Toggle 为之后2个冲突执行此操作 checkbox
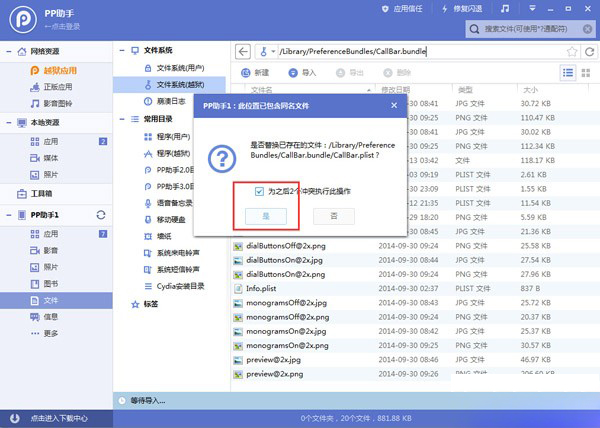This screenshot has width=600, height=428. (x=259, y=191)
